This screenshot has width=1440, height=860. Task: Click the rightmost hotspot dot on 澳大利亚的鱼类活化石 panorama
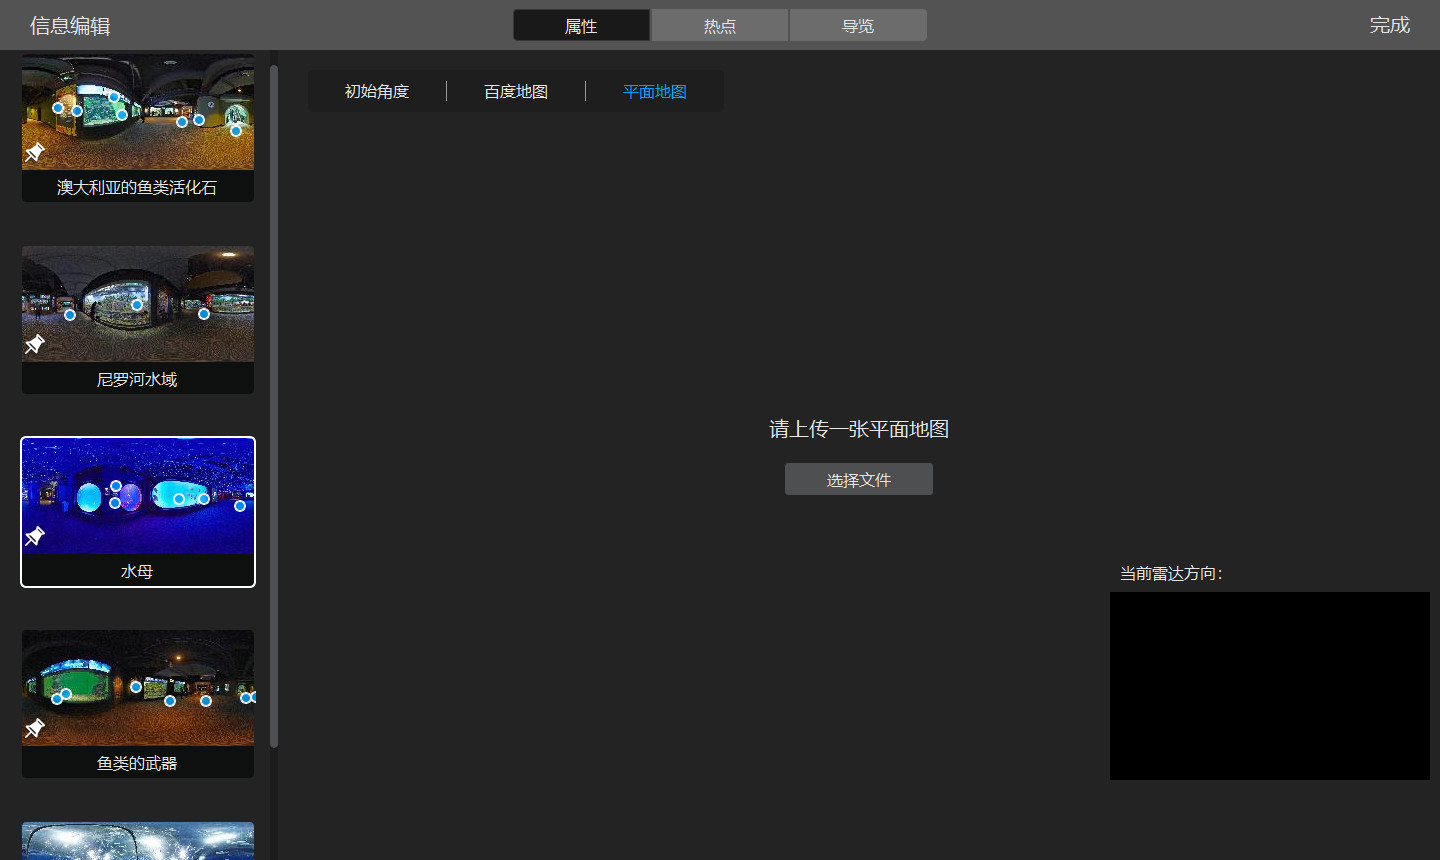236,131
